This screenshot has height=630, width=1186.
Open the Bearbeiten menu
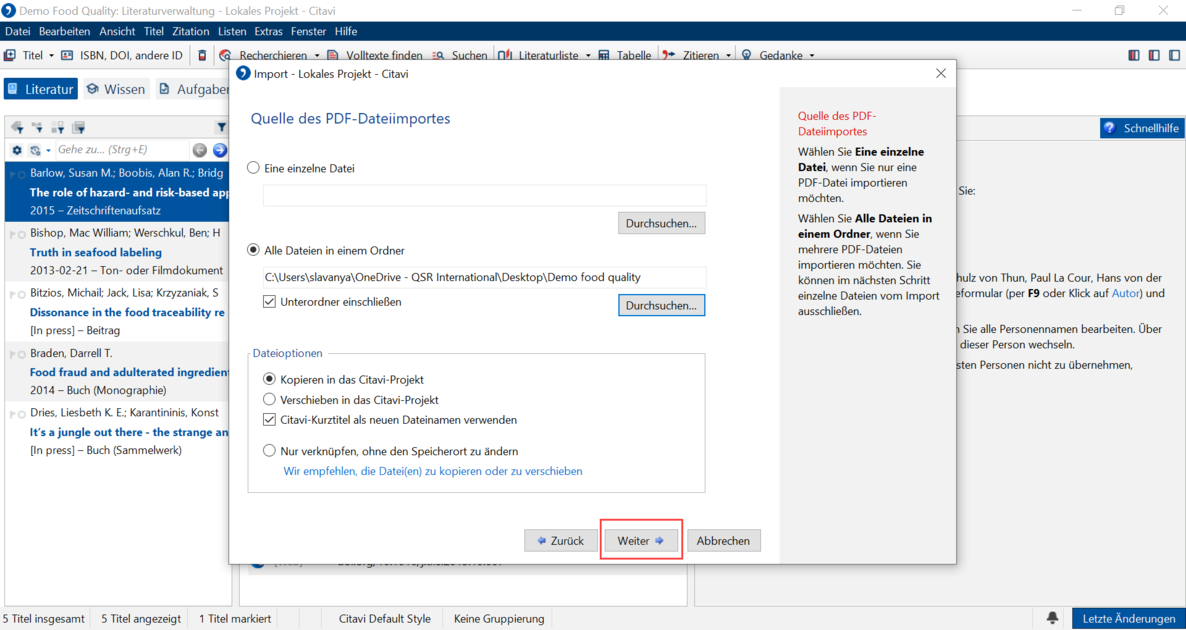(x=64, y=31)
